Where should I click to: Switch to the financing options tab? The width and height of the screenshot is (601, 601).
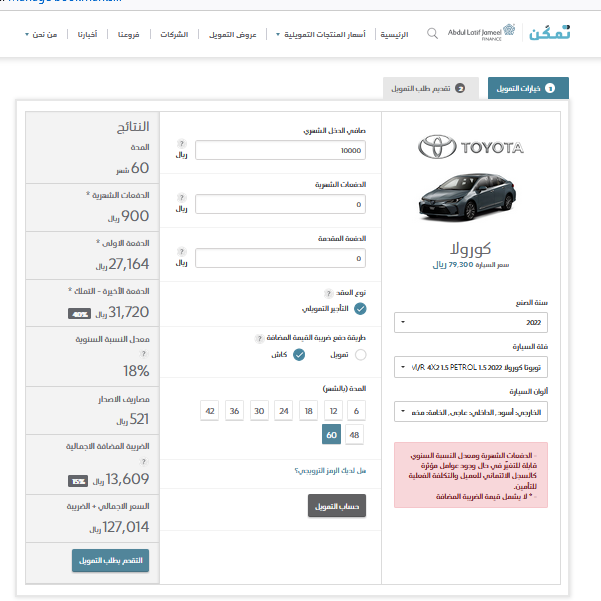528,88
